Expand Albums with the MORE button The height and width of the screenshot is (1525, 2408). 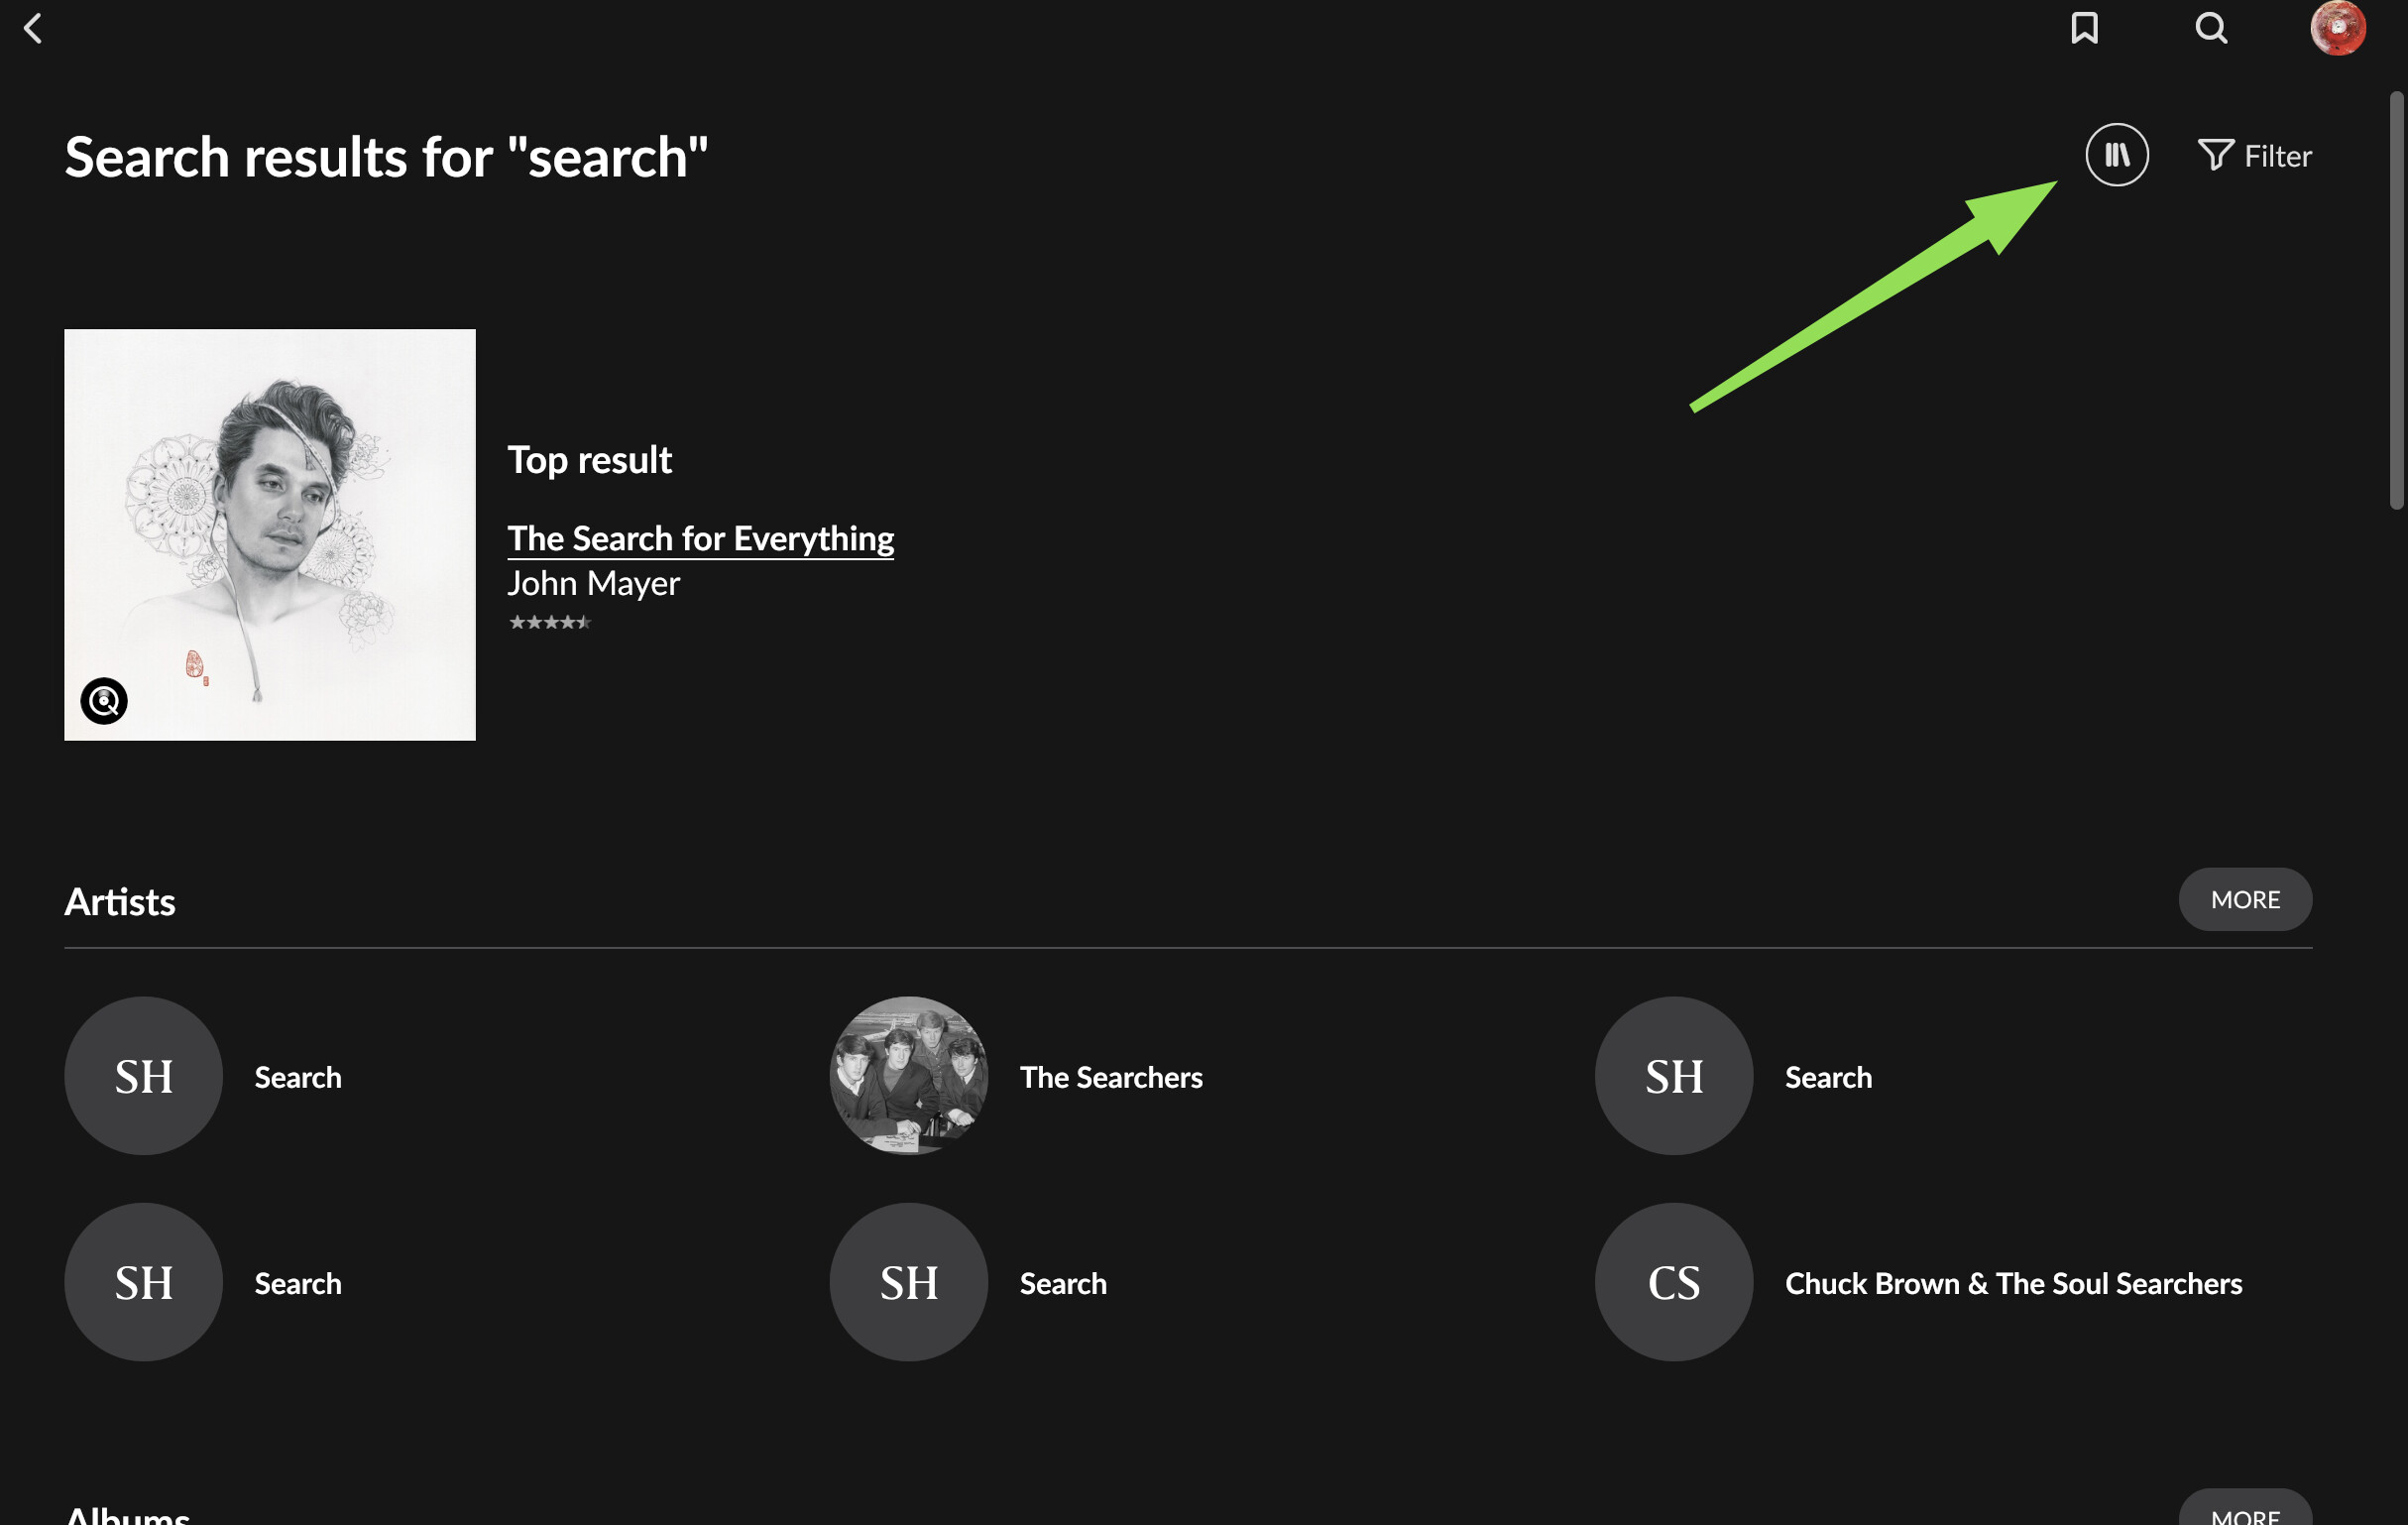[x=2244, y=1513]
